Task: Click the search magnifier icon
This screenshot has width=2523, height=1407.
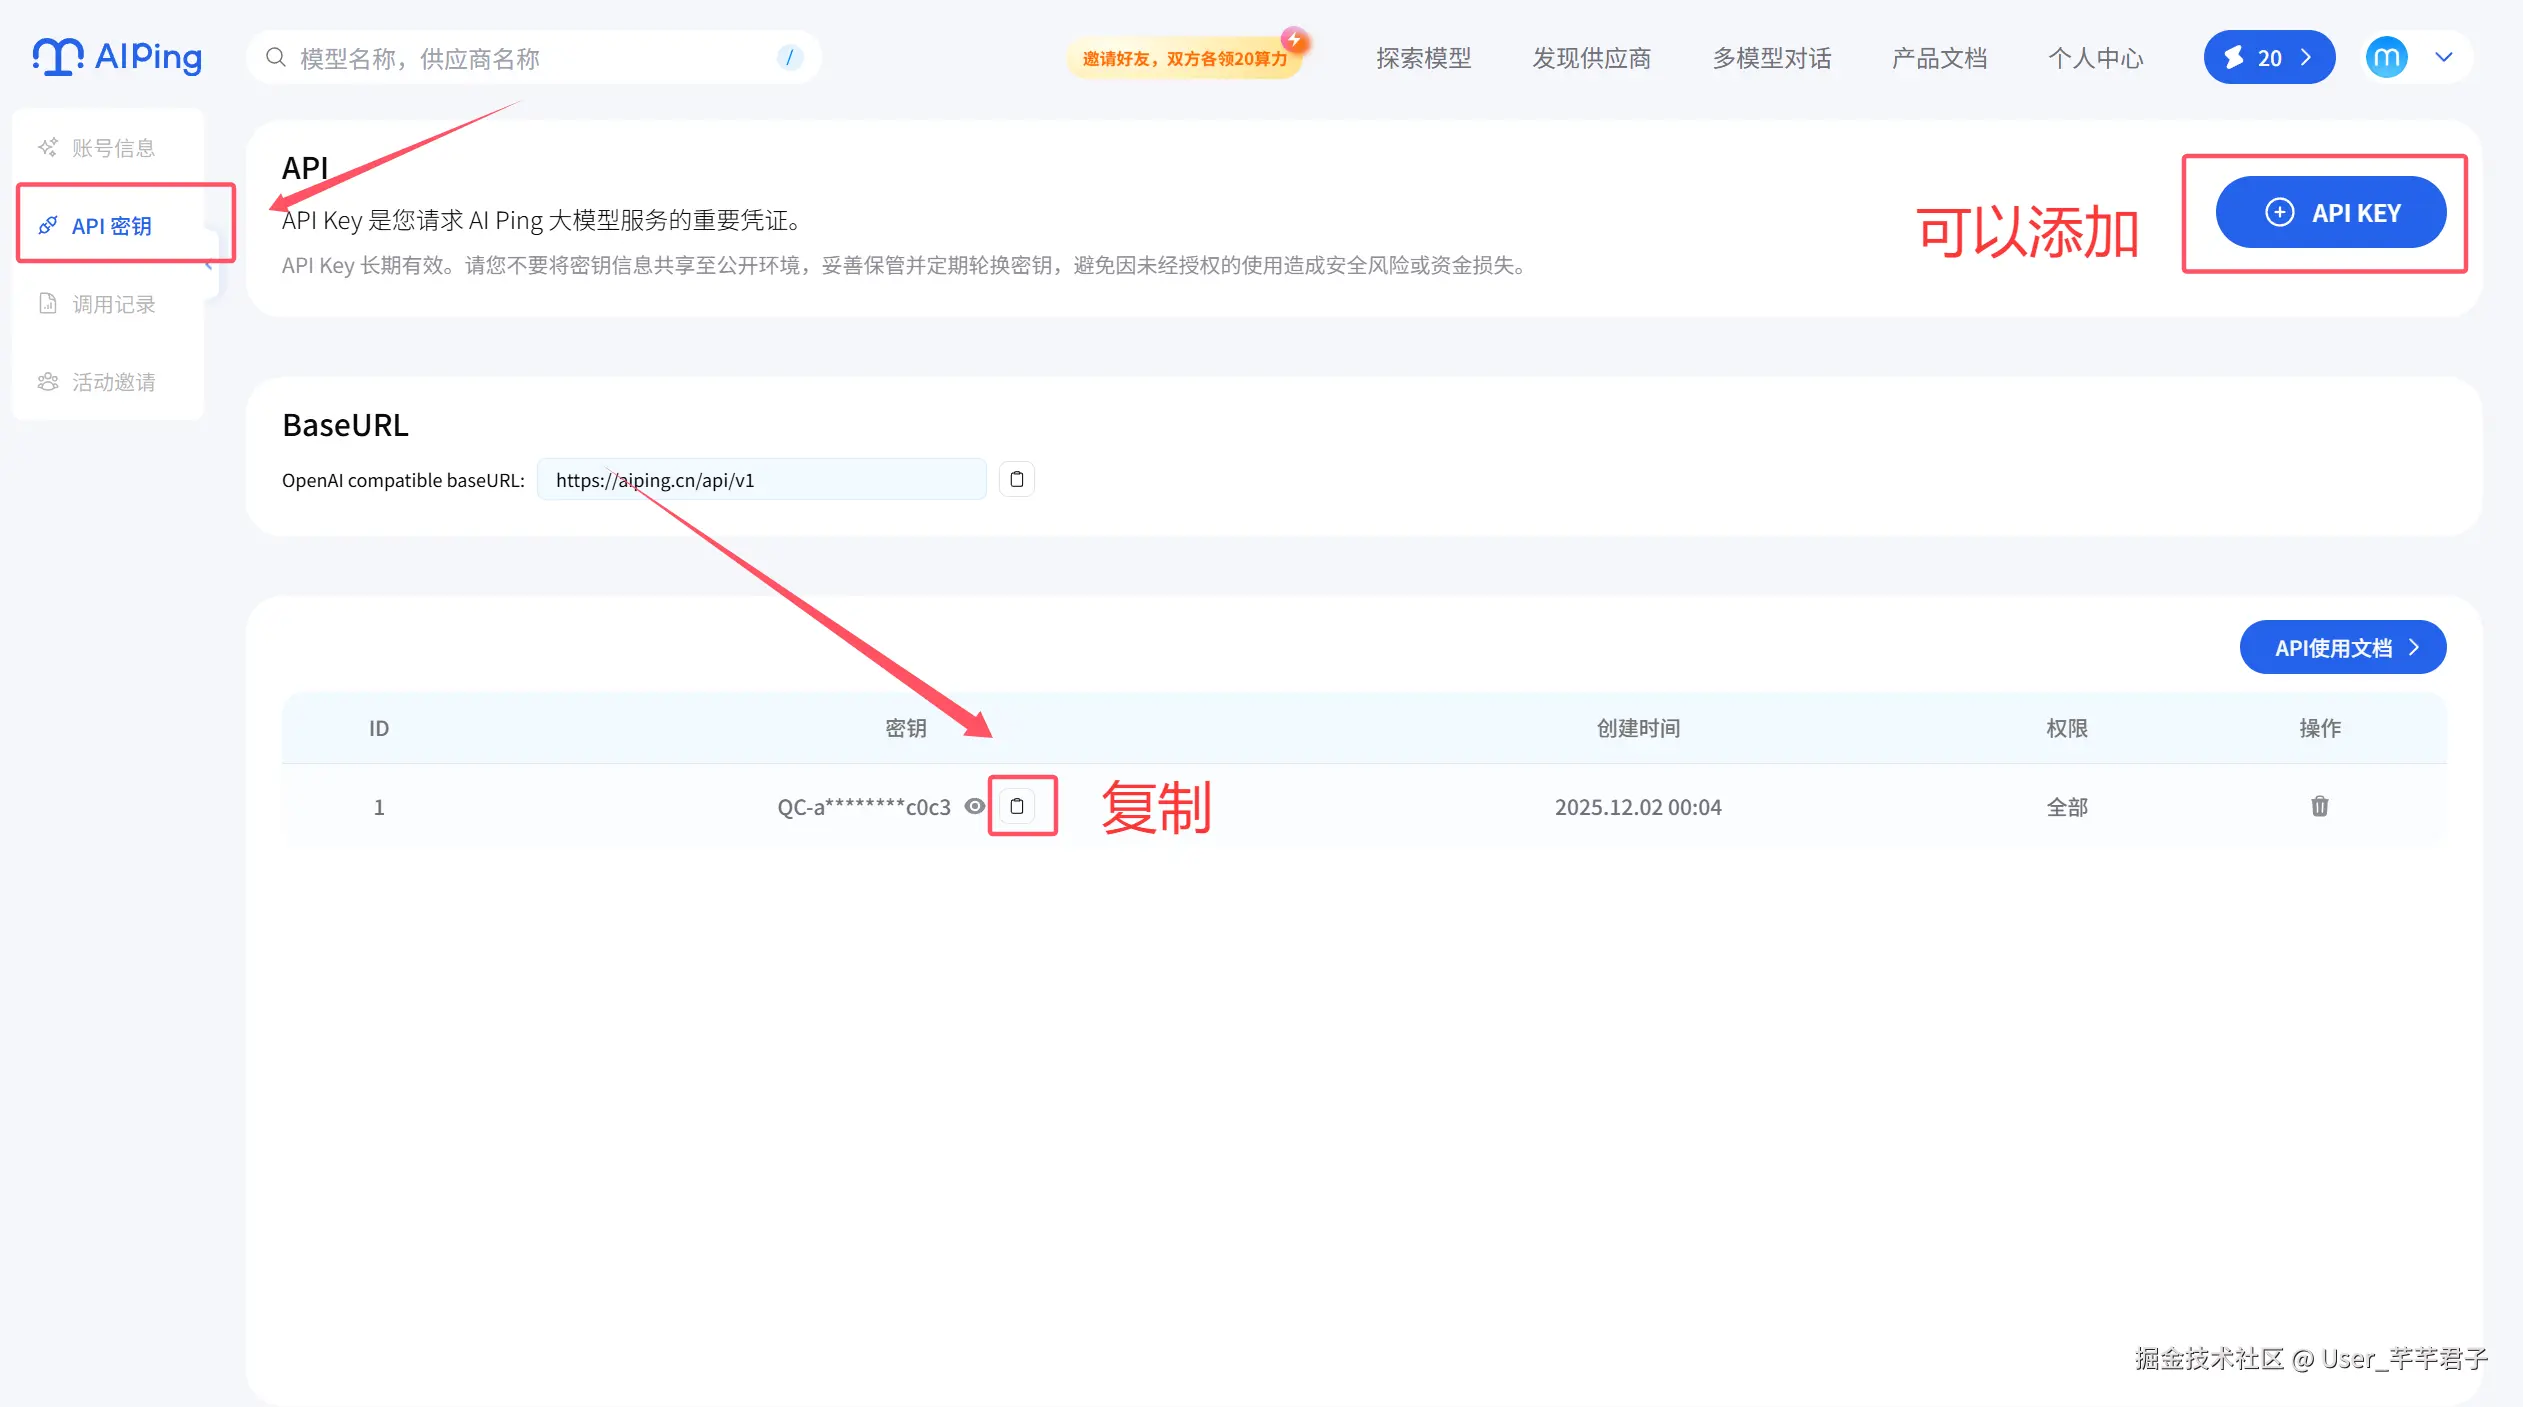Action: [275, 58]
